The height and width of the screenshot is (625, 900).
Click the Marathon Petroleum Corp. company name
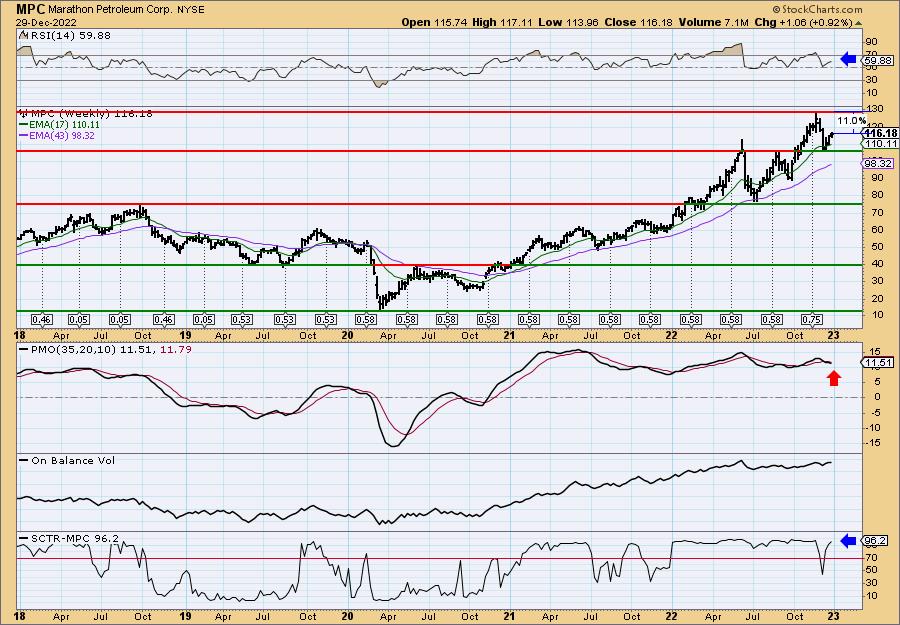110,10
